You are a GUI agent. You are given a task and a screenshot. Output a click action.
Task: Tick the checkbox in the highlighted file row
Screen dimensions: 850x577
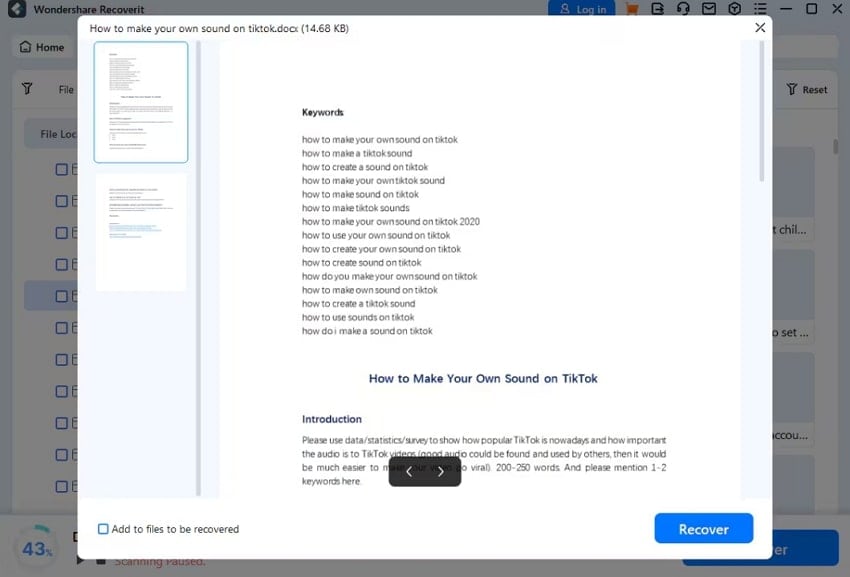coord(62,296)
